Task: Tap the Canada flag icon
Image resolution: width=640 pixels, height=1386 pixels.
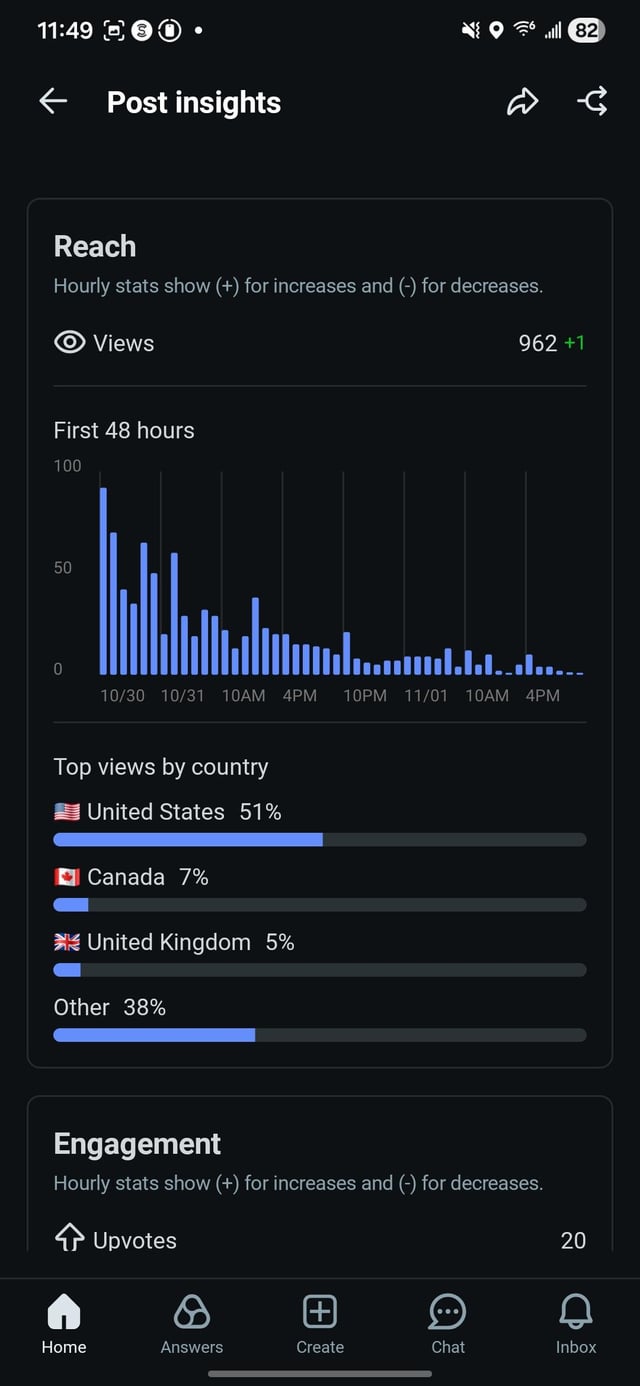Action: point(67,877)
